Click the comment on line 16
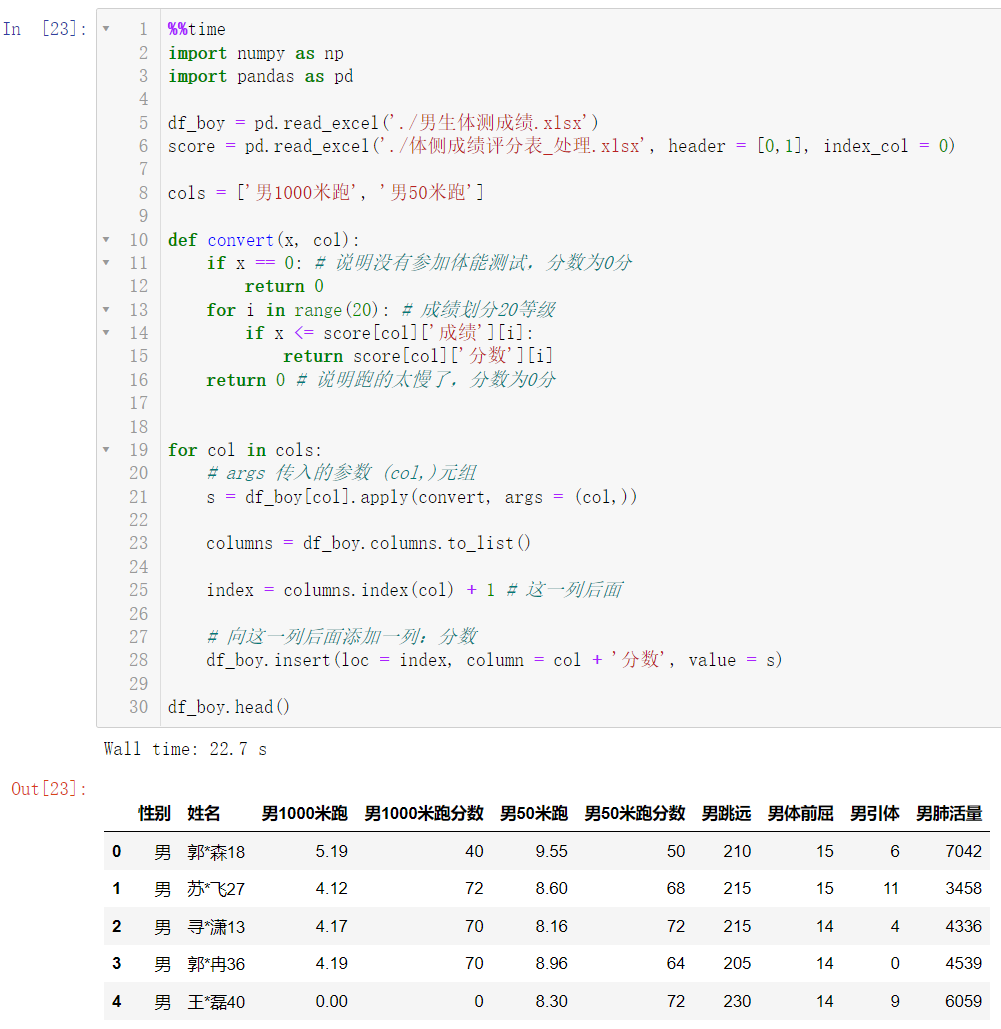This screenshot has width=1001, height=1029. pos(427,379)
